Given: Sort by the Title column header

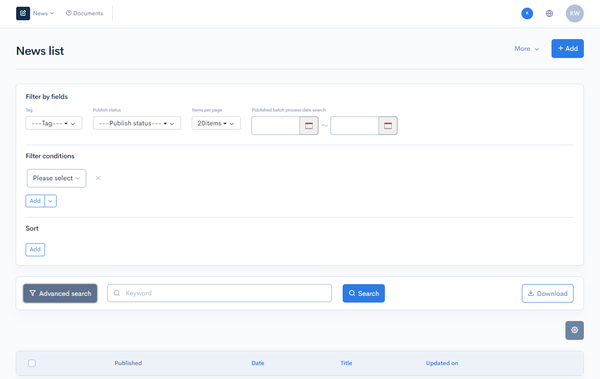Looking at the screenshot, I should point(346,363).
